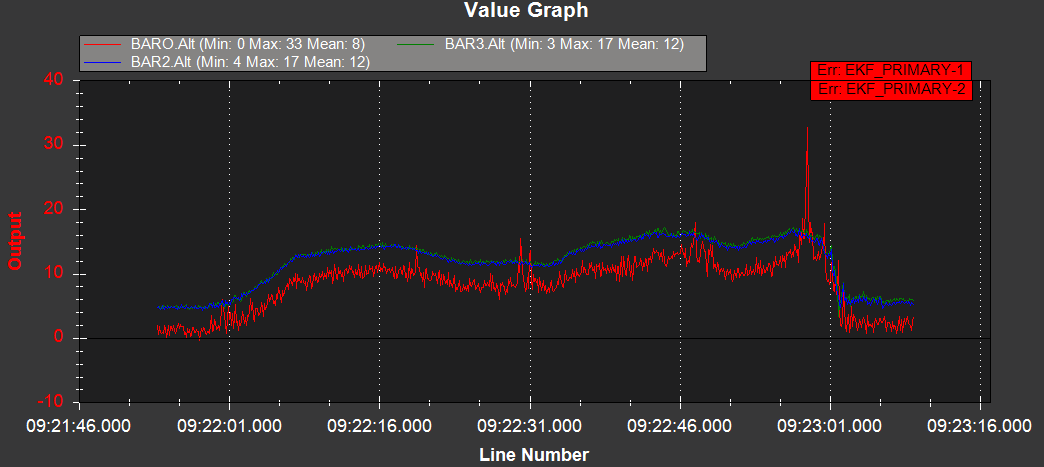Click the BAR2.Alt legend entry
Viewport: 1044px width, 467px height.
228,62
